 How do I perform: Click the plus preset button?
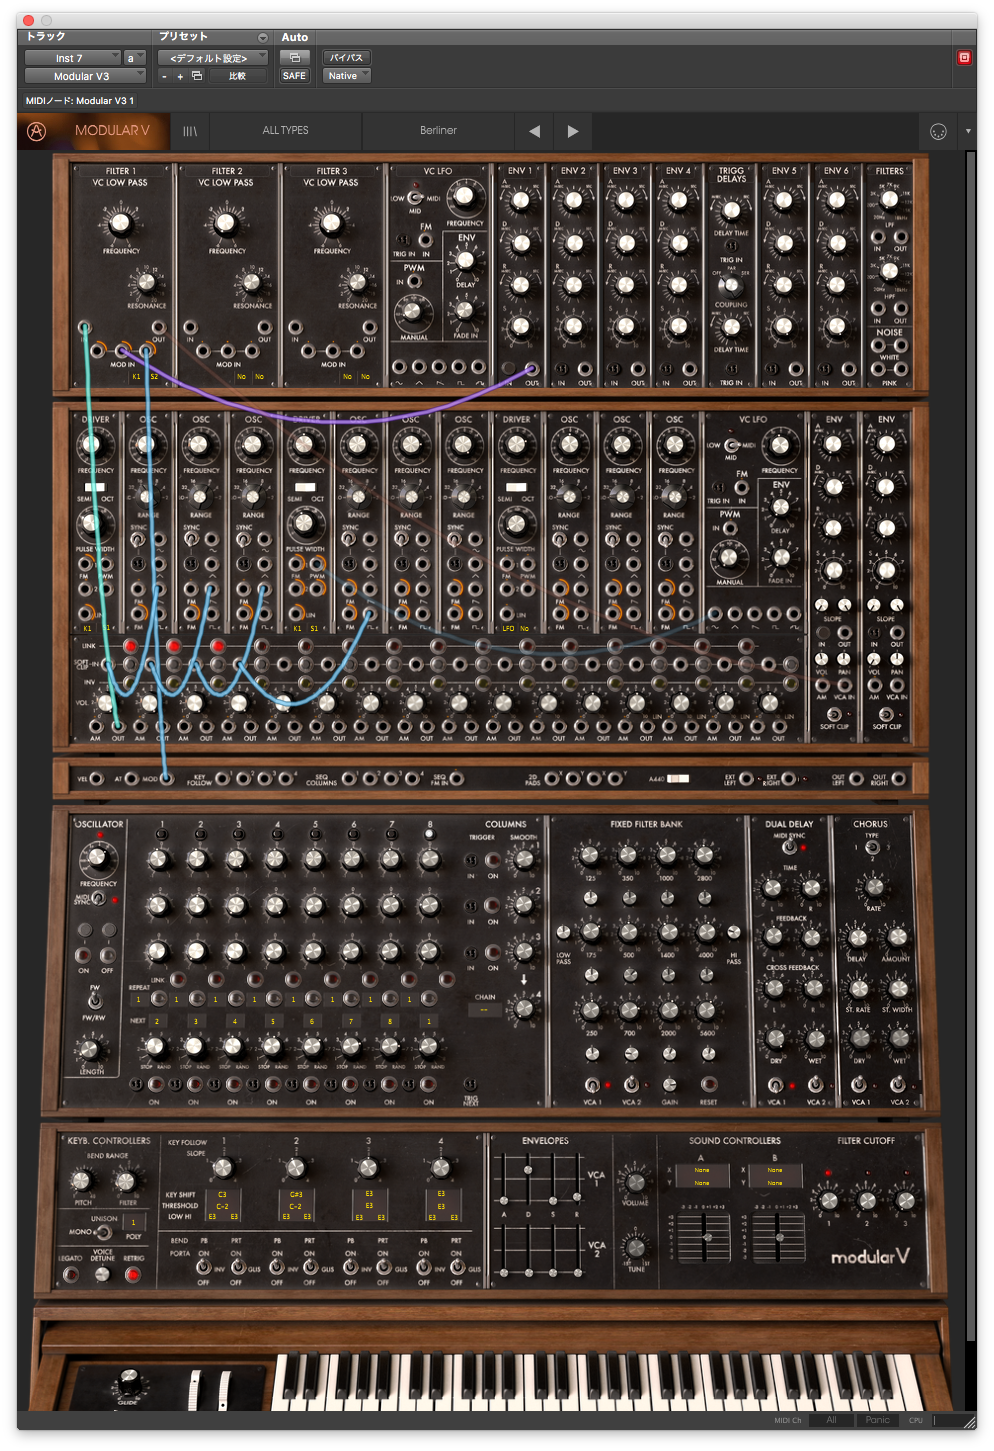(180, 76)
